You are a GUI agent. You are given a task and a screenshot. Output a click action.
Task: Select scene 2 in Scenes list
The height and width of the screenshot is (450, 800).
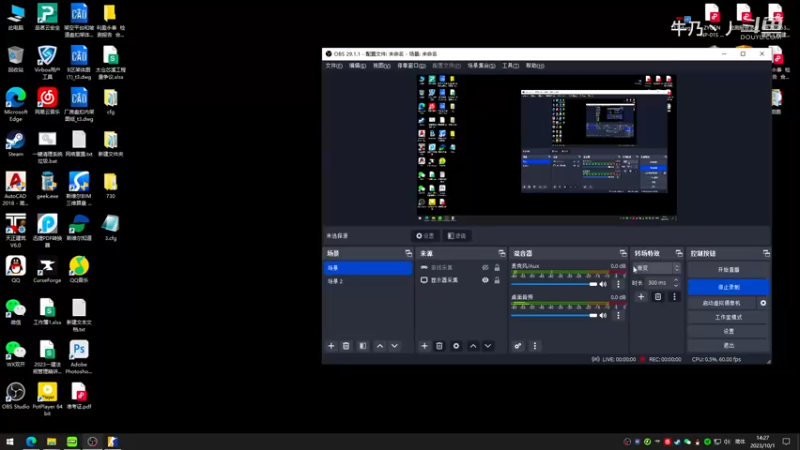point(368,281)
